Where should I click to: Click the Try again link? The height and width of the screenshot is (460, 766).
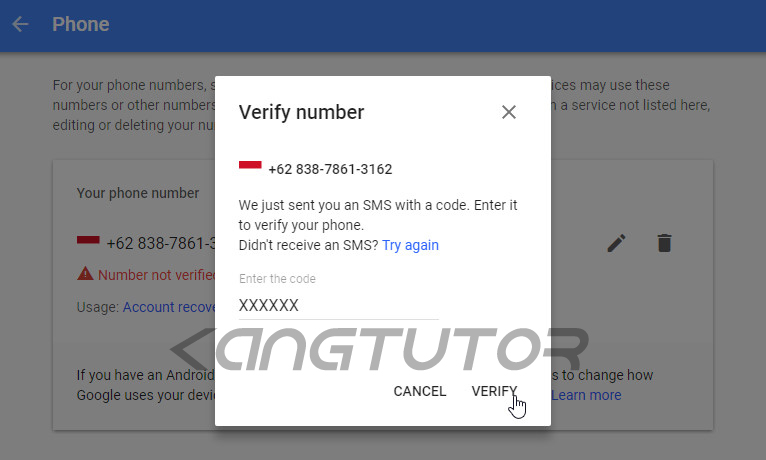410,245
